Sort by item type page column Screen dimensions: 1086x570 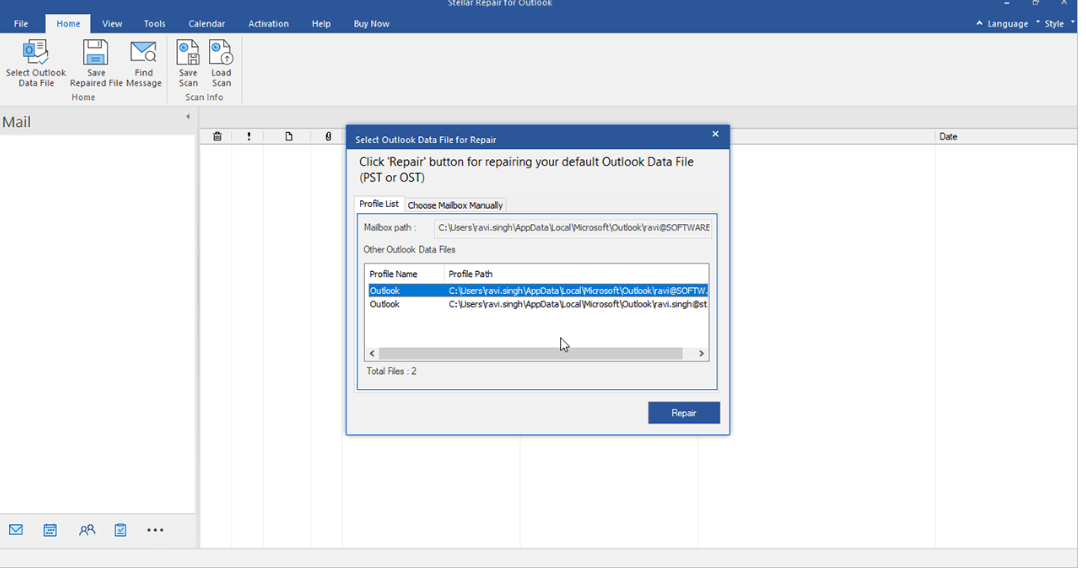coord(289,136)
